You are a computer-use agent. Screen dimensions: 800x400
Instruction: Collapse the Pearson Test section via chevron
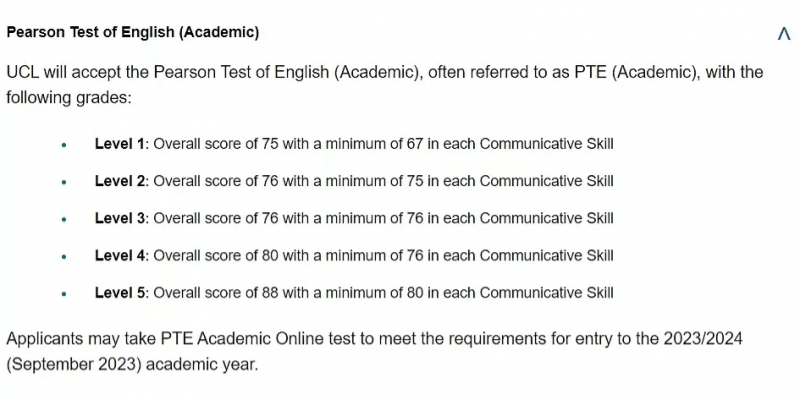(784, 35)
